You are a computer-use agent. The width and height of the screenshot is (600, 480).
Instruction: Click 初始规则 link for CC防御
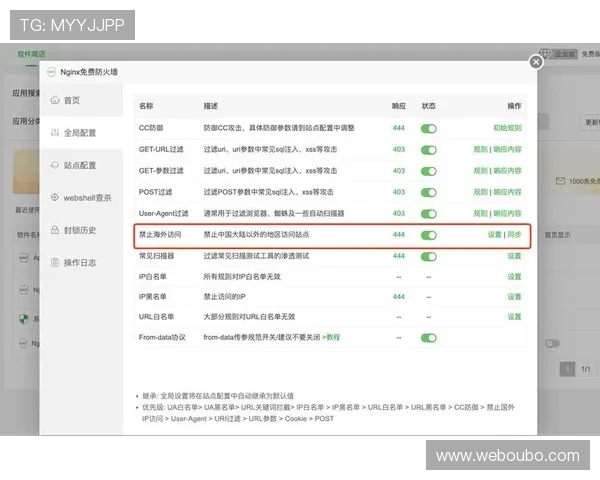click(x=507, y=128)
